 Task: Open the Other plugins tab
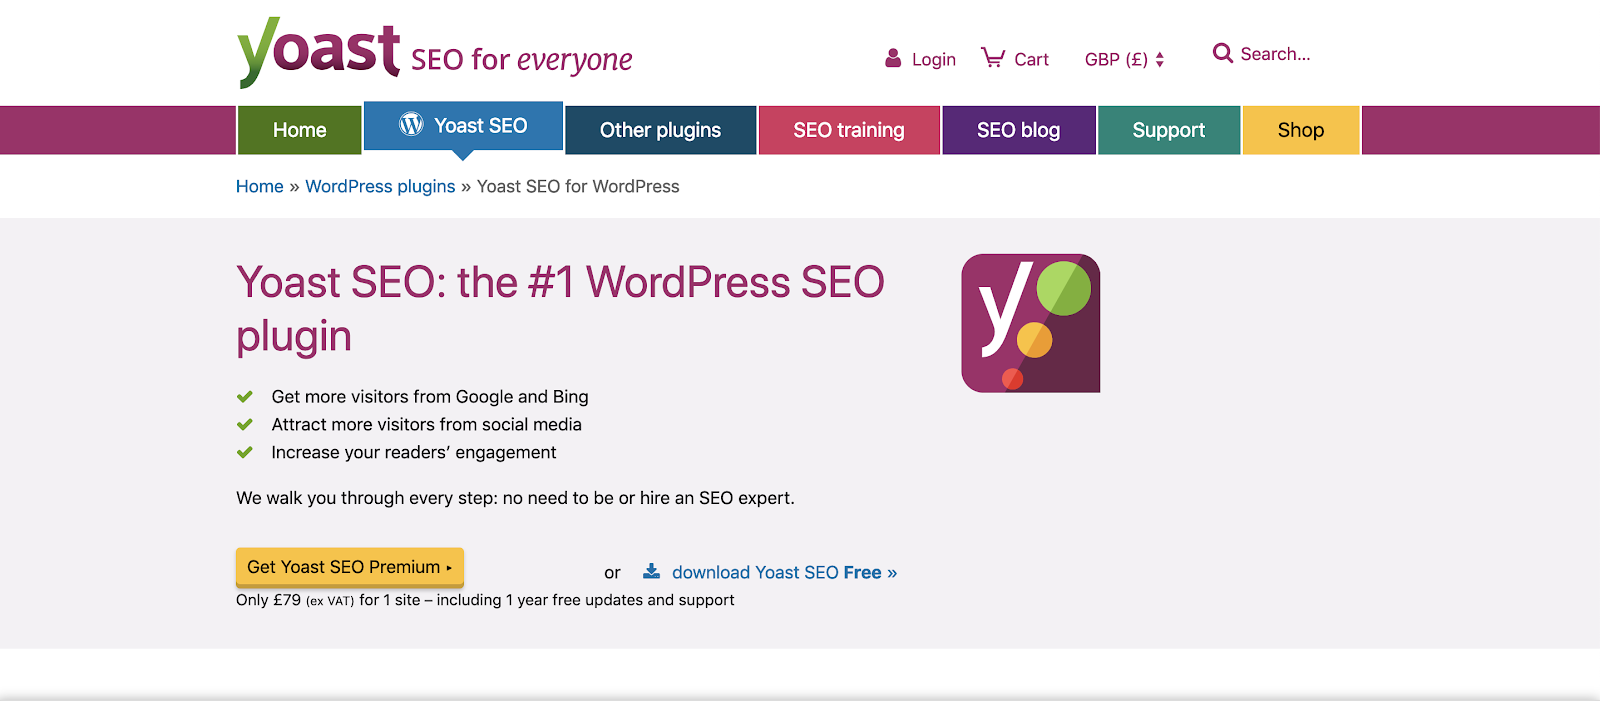coord(660,130)
